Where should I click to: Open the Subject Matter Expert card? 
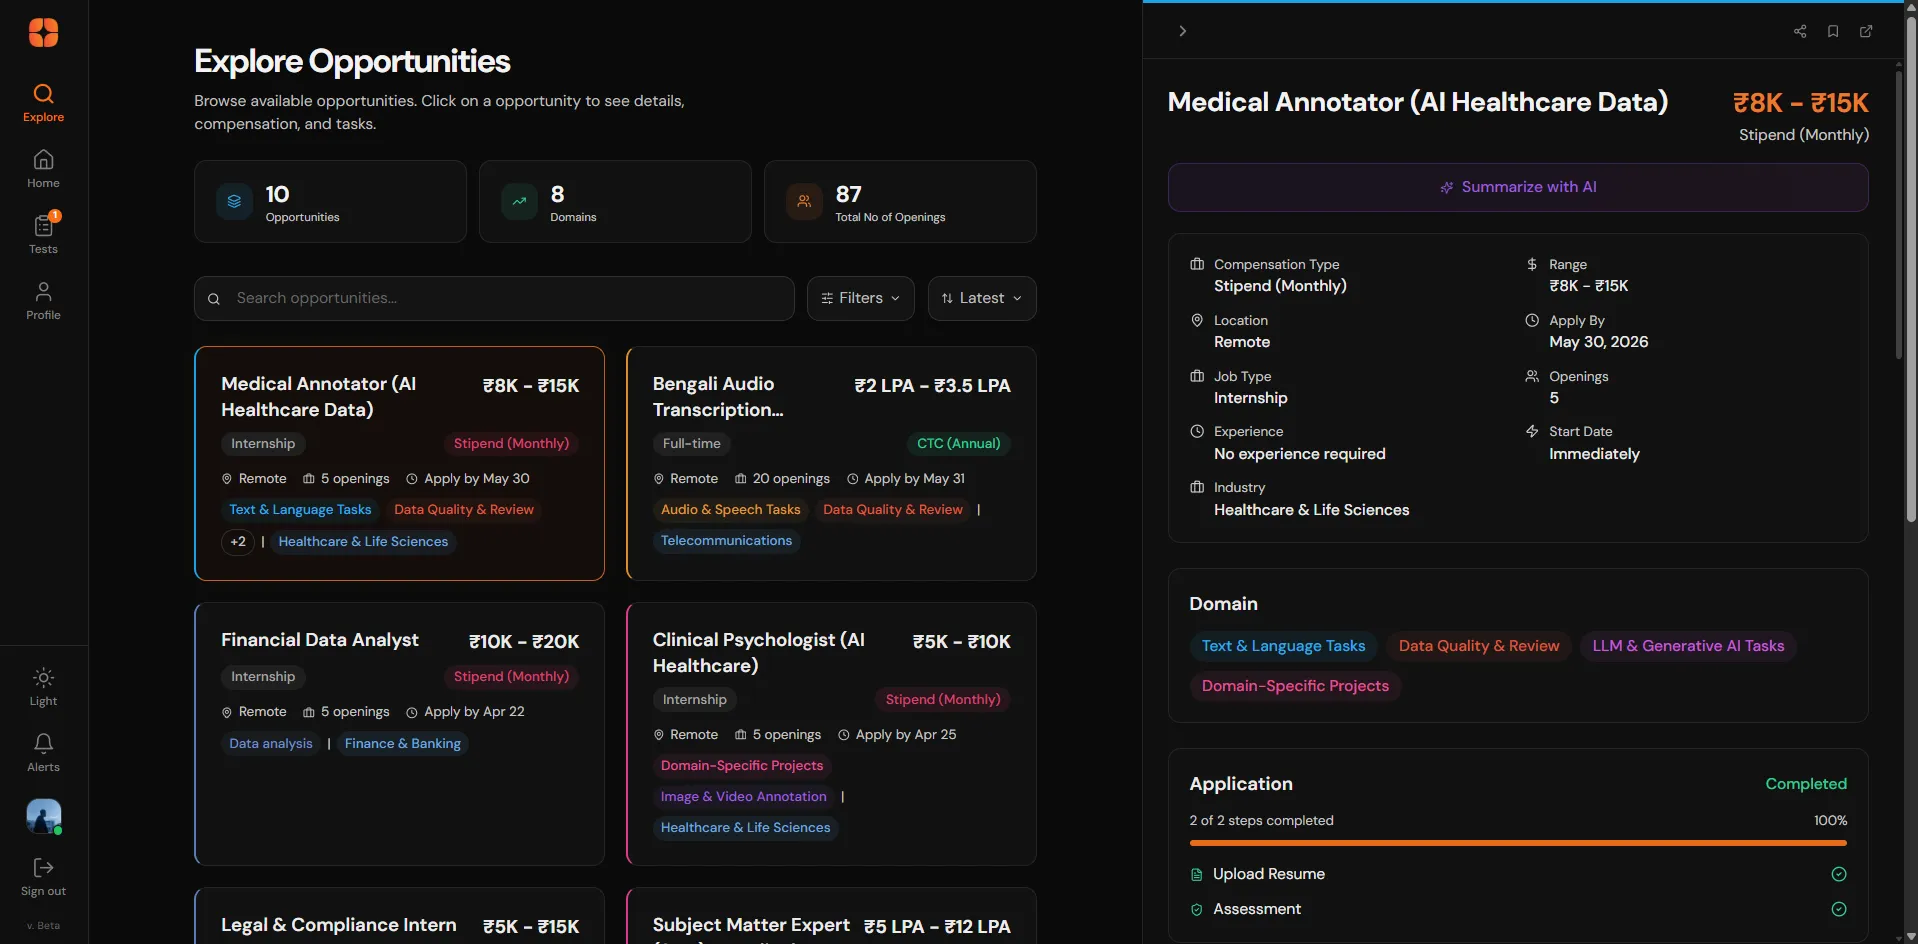pyautogui.click(x=831, y=916)
